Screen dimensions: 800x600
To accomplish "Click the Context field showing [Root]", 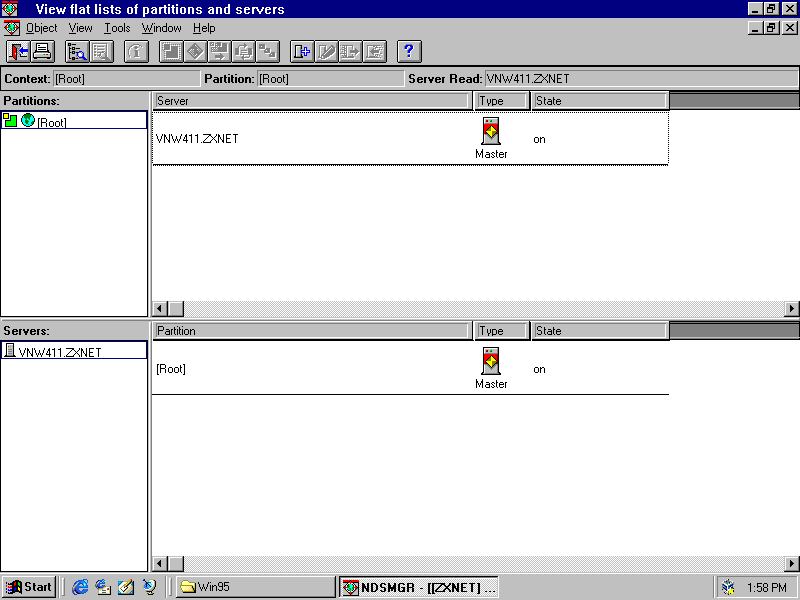I will coord(126,79).
